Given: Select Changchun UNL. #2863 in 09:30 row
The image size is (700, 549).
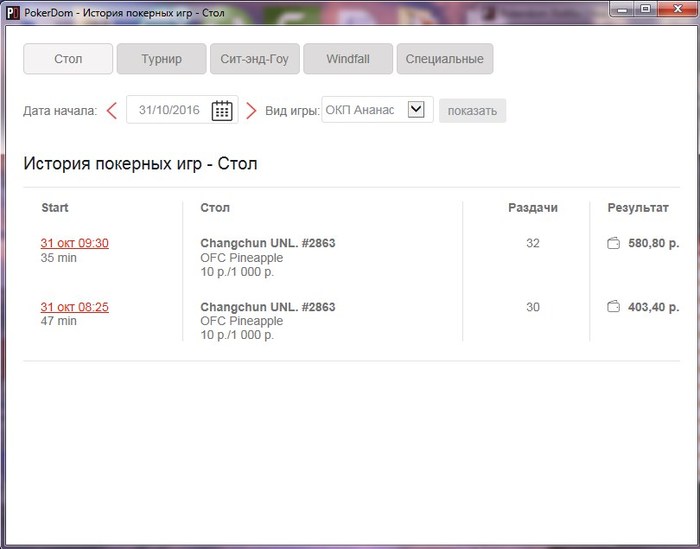Looking at the screenshot, I should 268,243.
